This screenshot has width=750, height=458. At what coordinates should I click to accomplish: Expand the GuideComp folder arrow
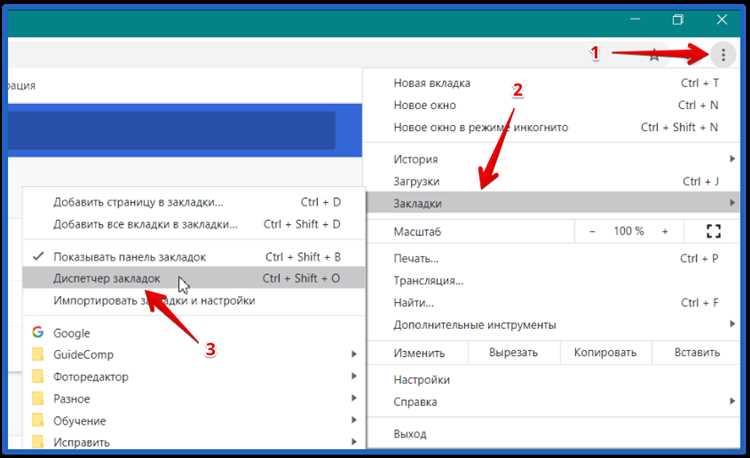(354, 354)
